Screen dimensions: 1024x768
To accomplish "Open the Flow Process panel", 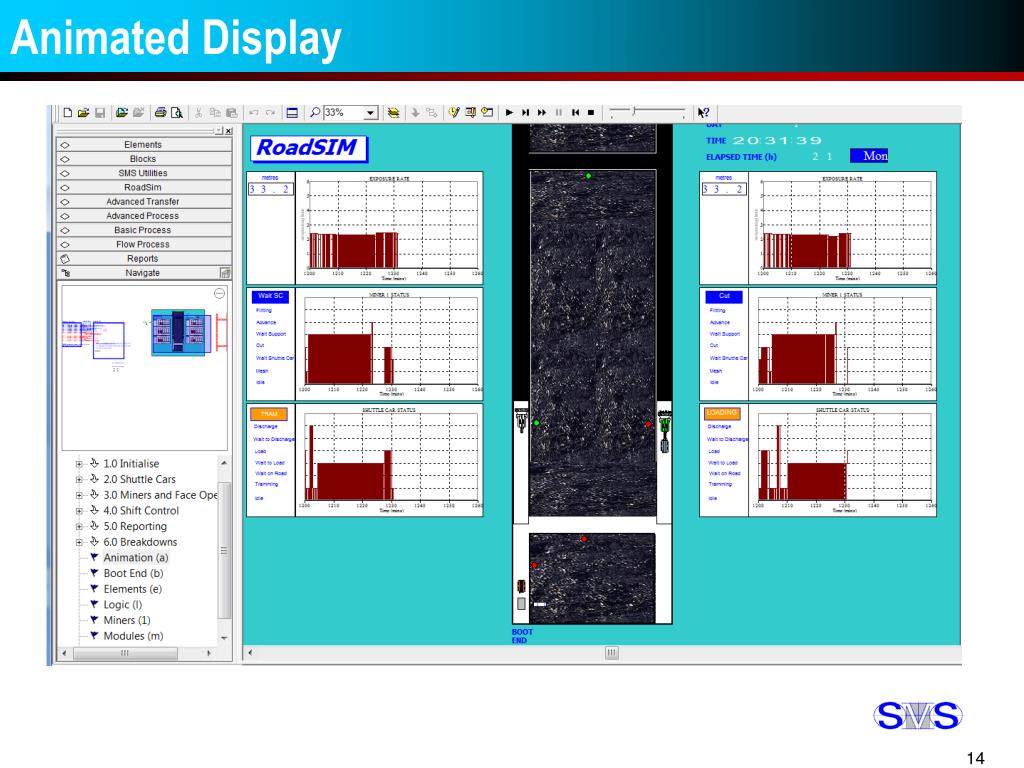I will 144,245.
